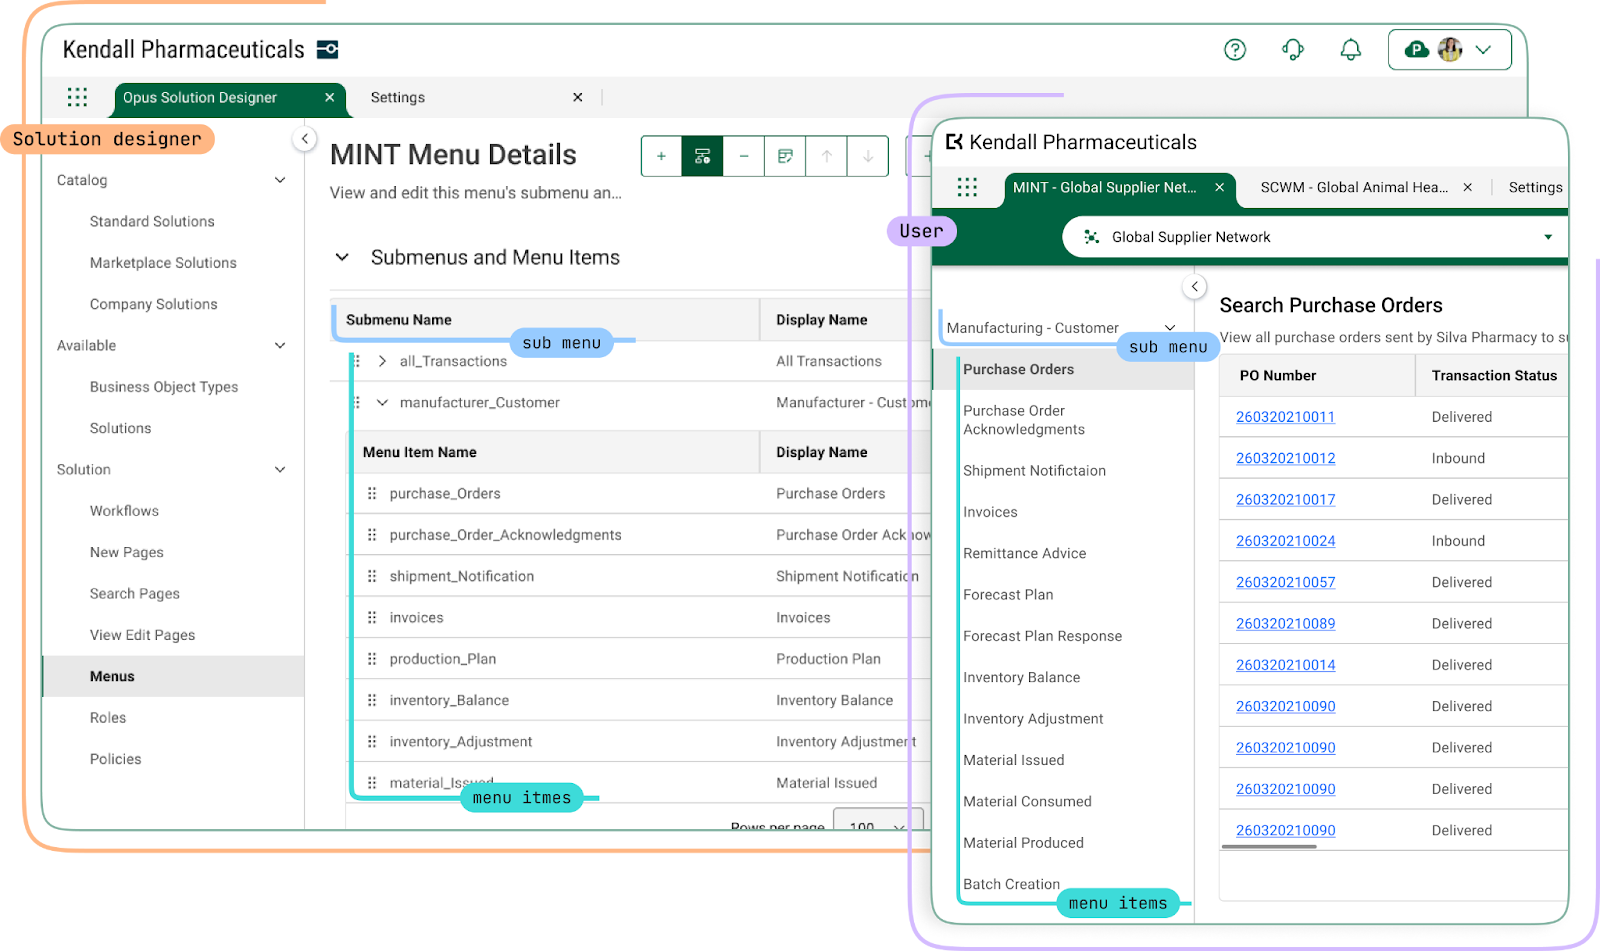Switch to Settings tab in Solution Designer window
This screenshot has width=1600, height=951.
(x=398, y=97)
